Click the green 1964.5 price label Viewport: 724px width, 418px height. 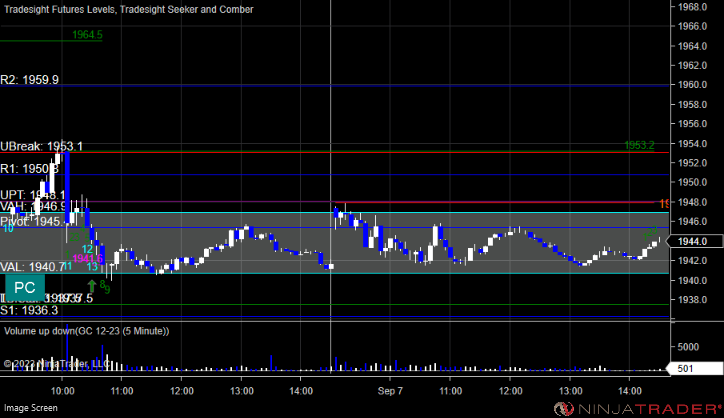click(87, 35)
